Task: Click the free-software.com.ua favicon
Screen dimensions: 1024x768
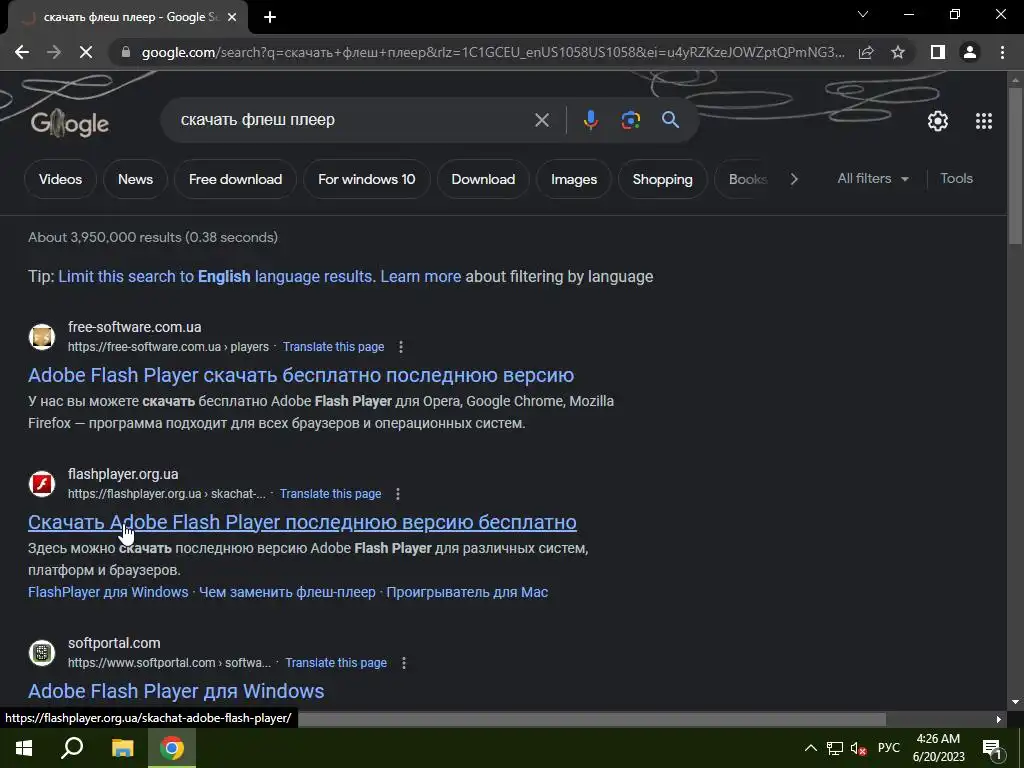Action: (42, 337)
